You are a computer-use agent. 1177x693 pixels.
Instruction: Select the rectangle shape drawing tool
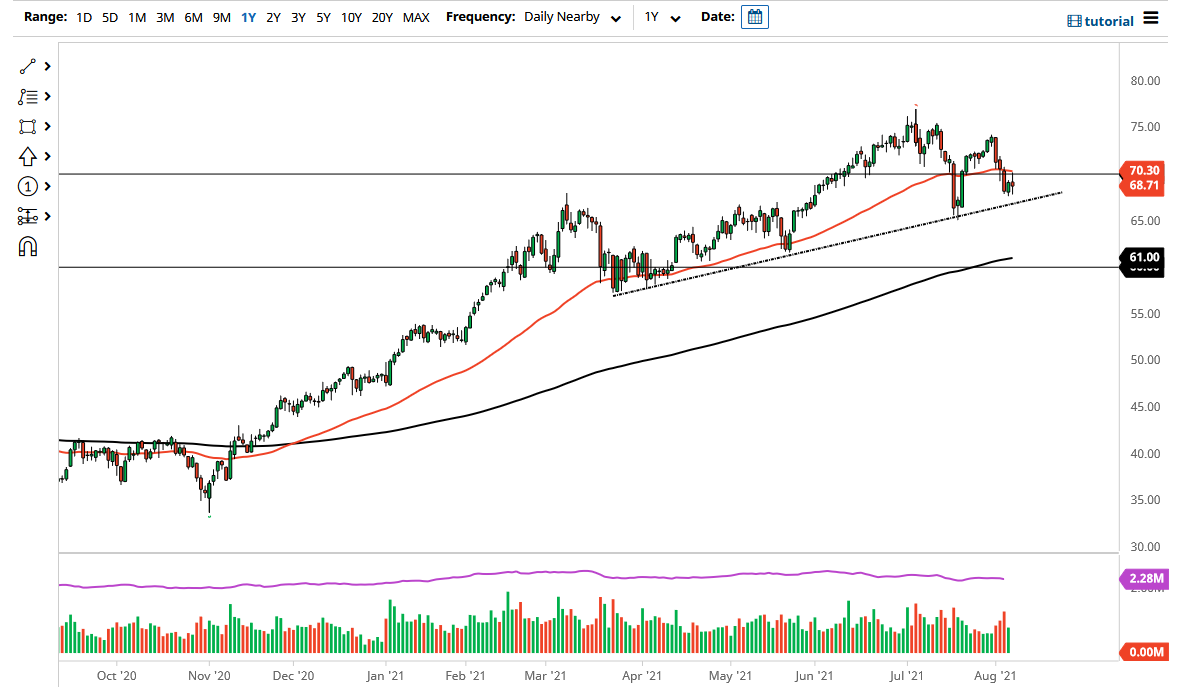click(x=28, y=126)
